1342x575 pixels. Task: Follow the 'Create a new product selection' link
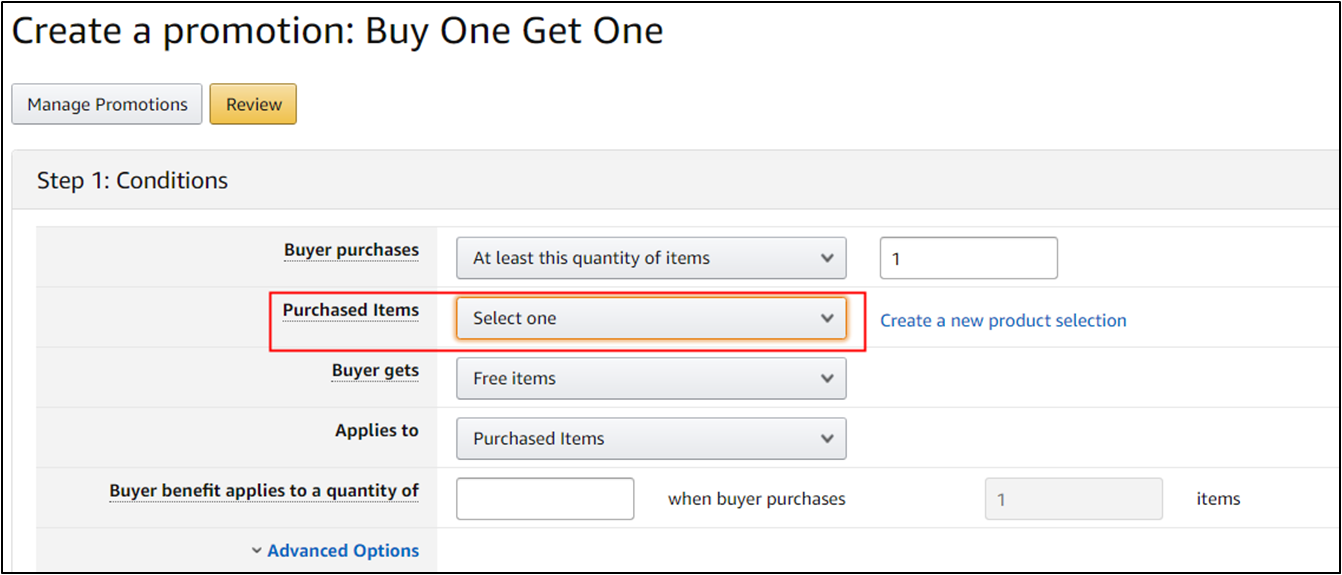1003,321
